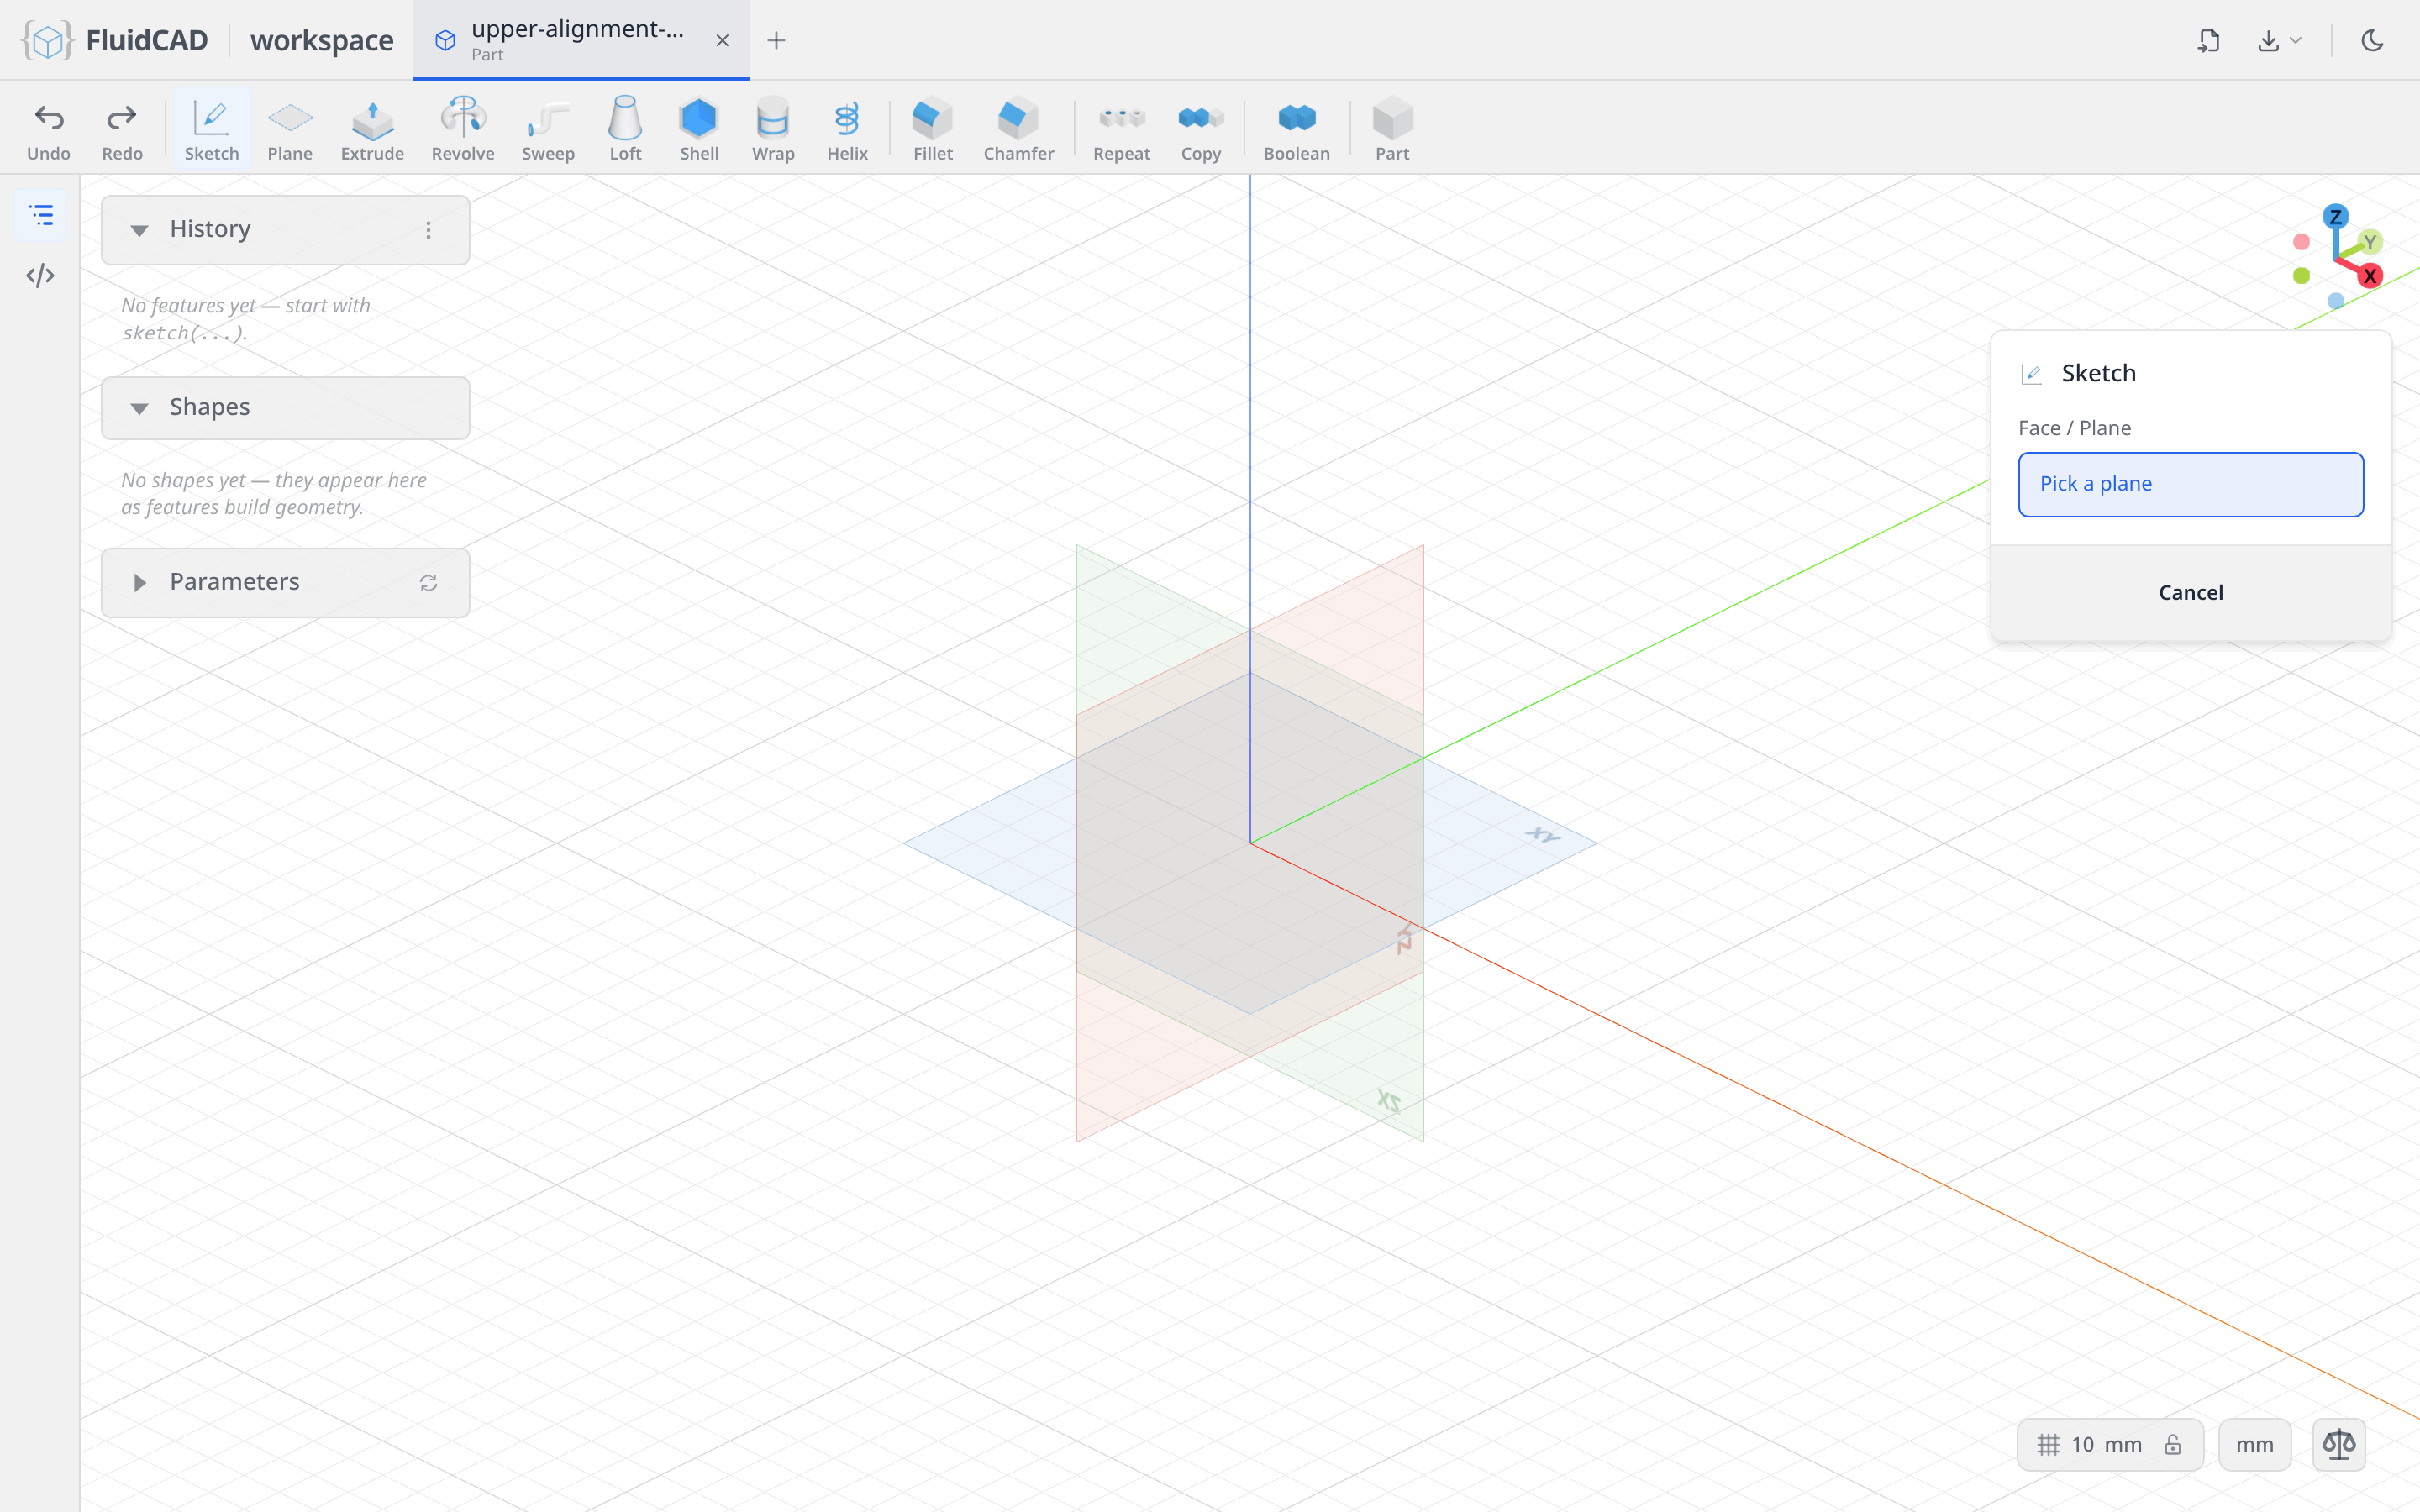Open the mass properties scale icon

(2338, 1444)
